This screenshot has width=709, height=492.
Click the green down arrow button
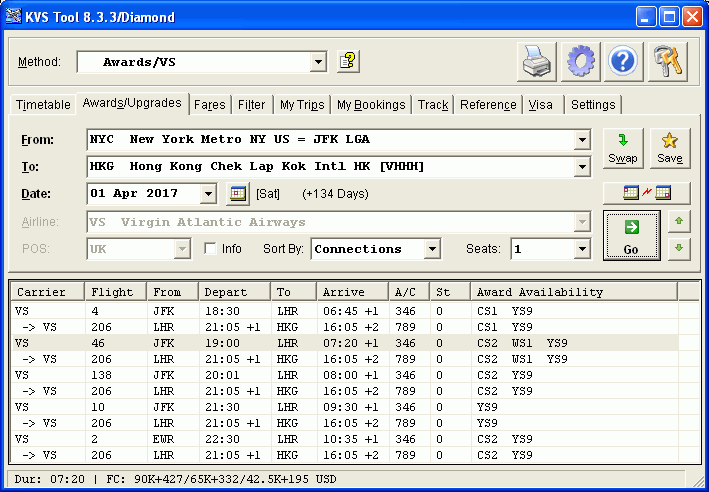tap(679, 249)
